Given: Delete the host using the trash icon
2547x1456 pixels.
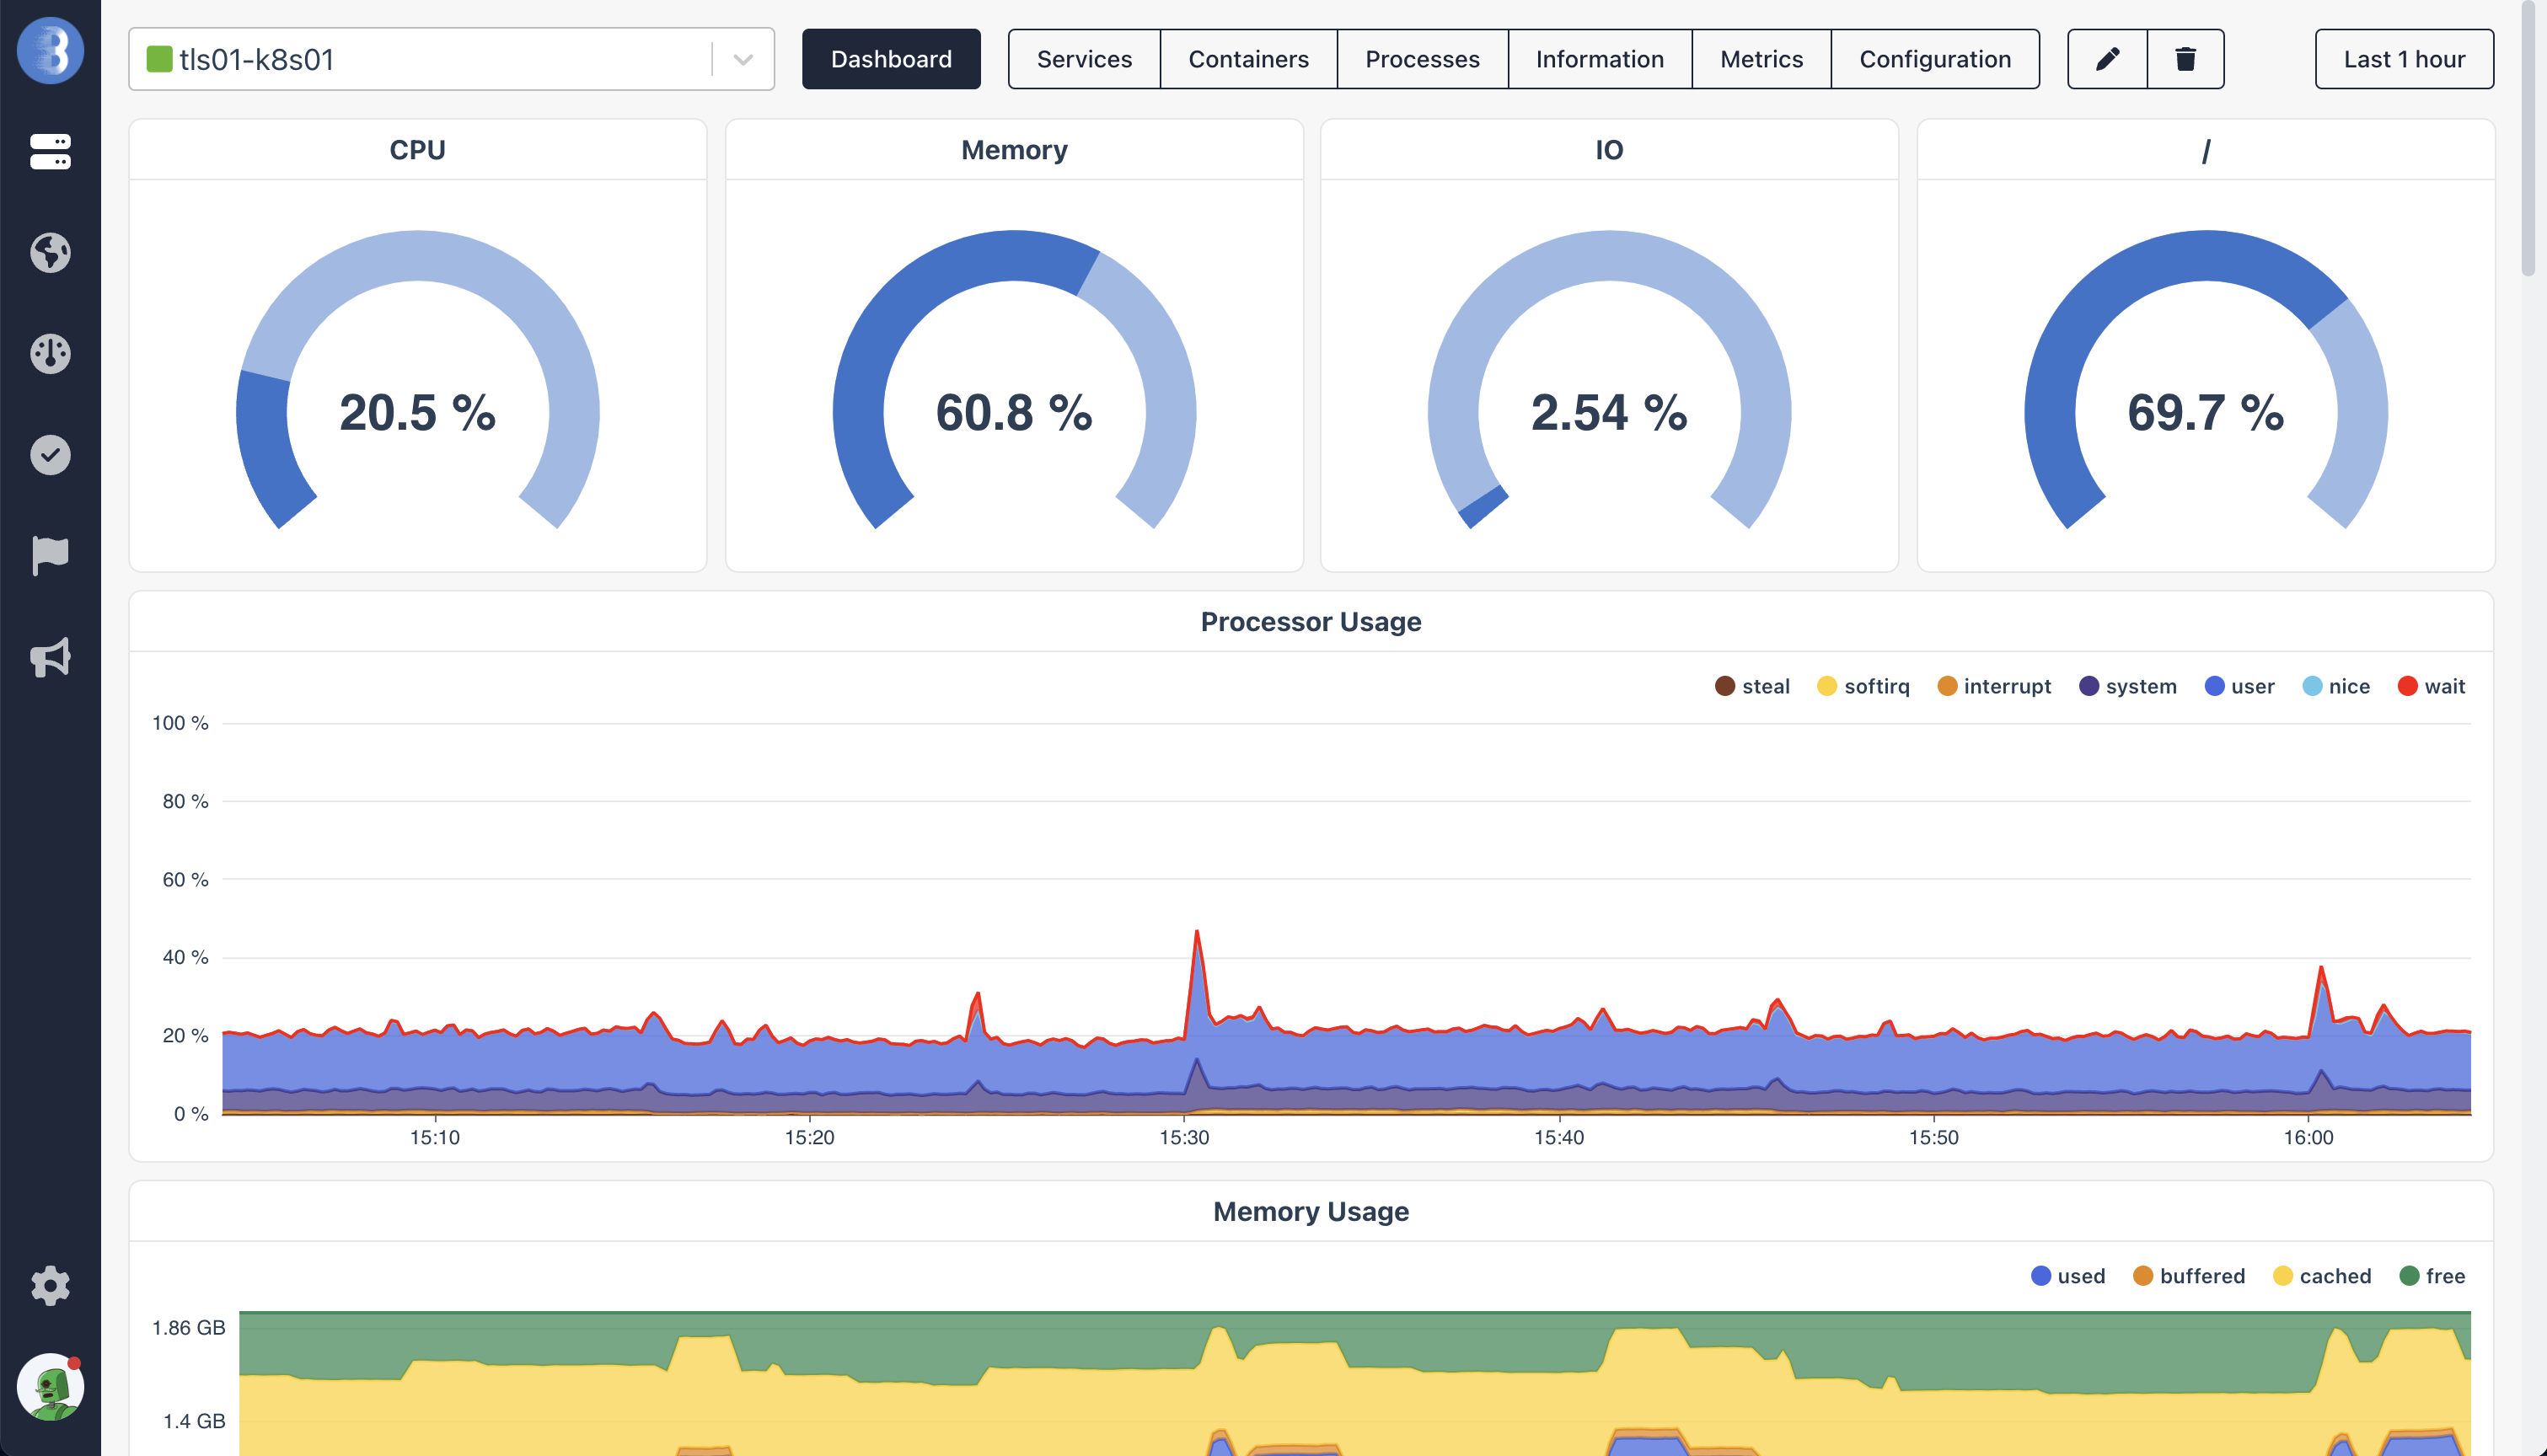Looking at the screenshot, I should click(2185, 59).
